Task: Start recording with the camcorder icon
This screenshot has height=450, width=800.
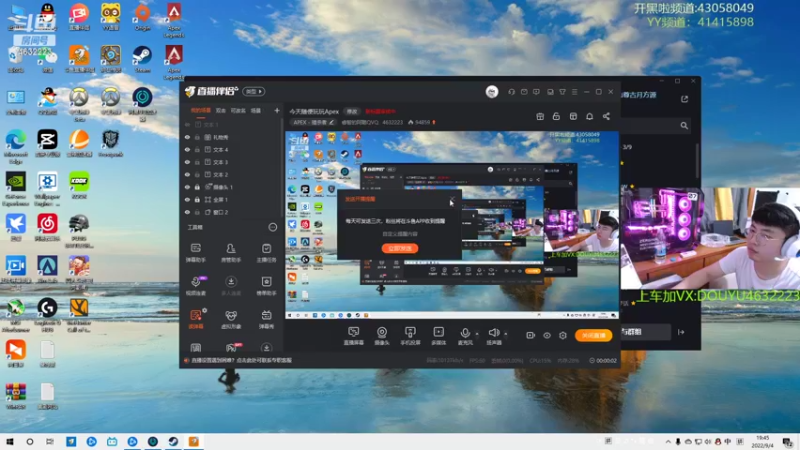Action: tap(531, 335)
